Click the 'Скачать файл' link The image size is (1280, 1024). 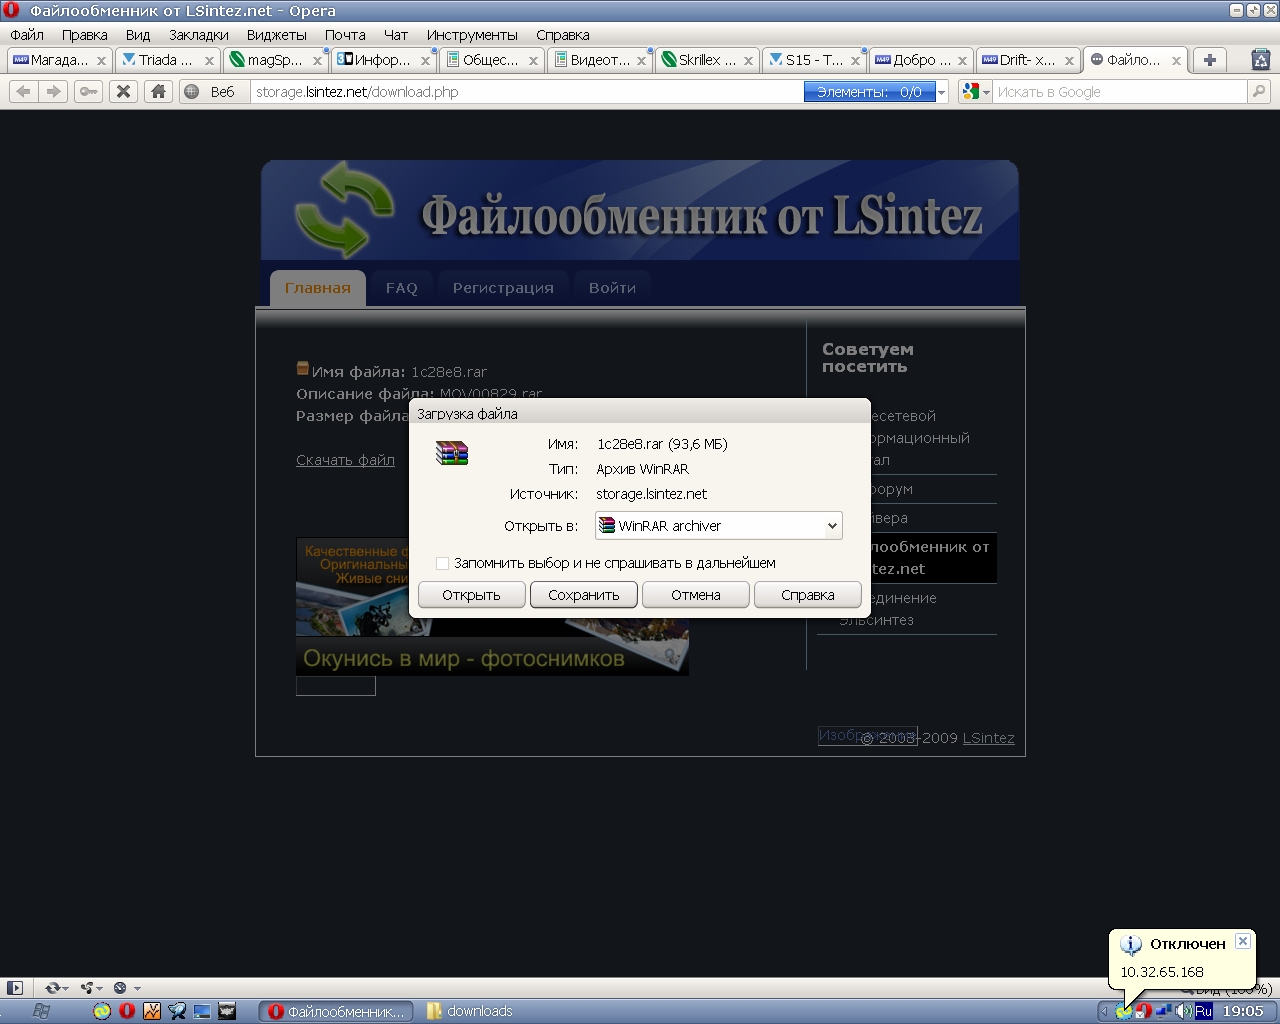coord(345,460)
